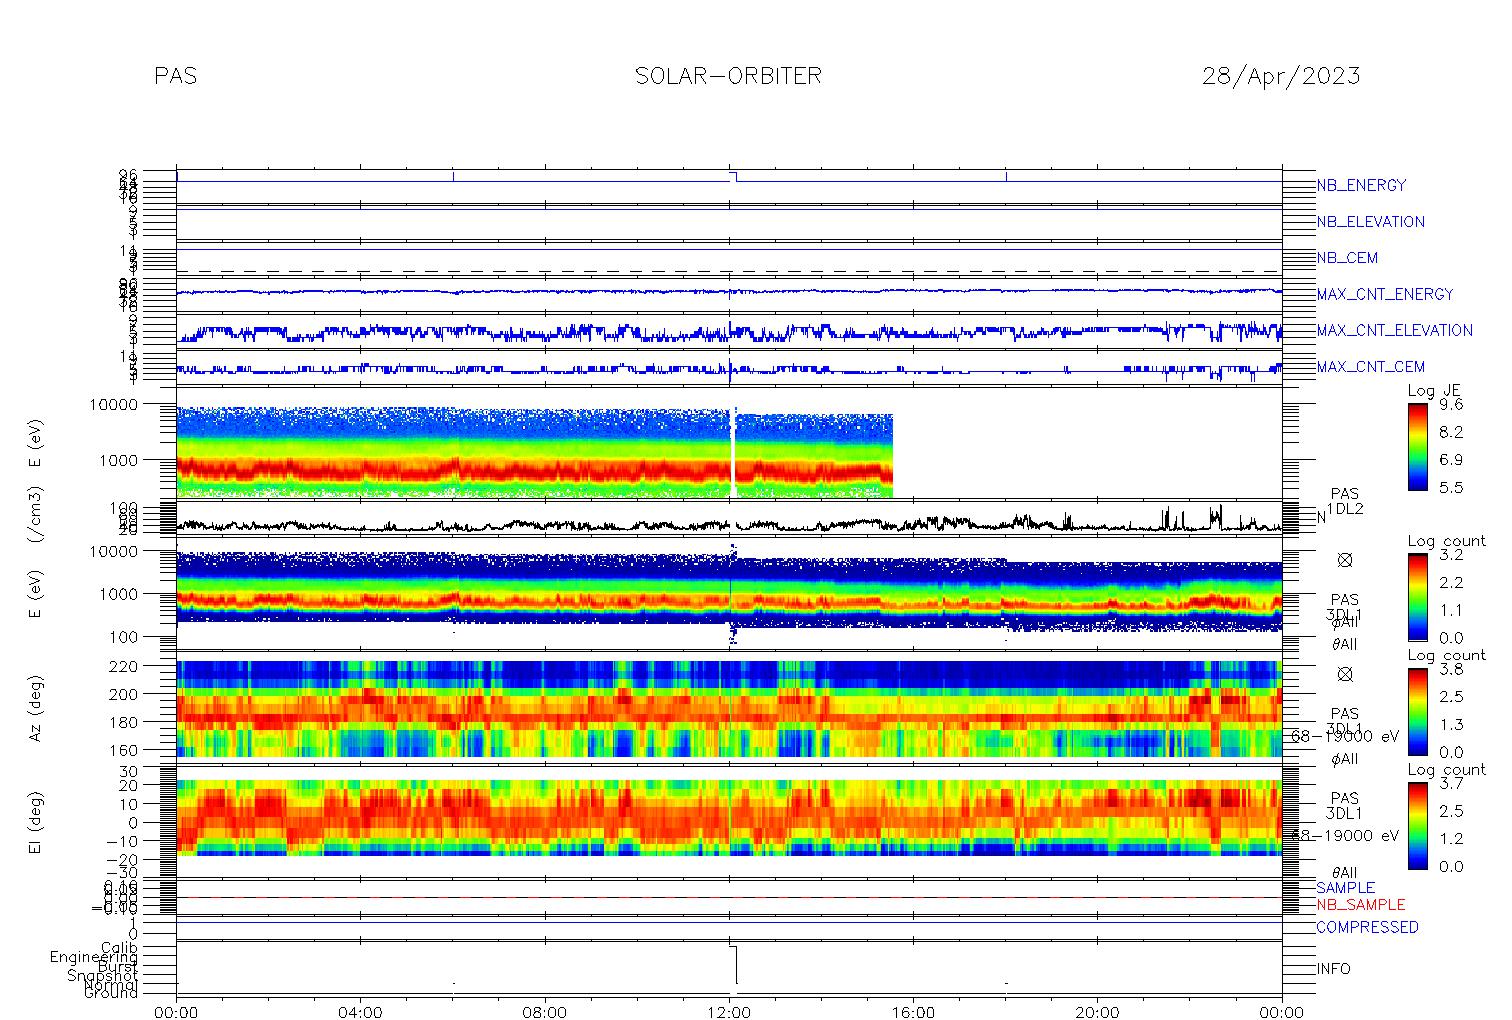Click the COMPRESSED panel label
The image size is (1512, 1020).
pos(1367,928)
